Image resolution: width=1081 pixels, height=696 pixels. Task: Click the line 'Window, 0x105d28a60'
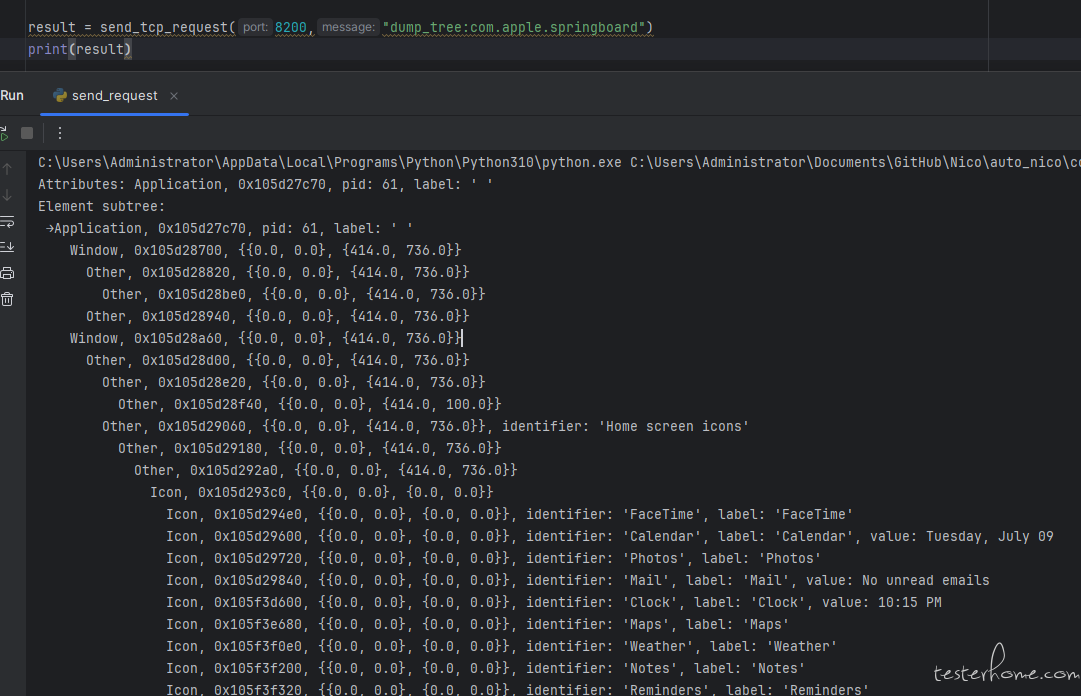point(265,339)
